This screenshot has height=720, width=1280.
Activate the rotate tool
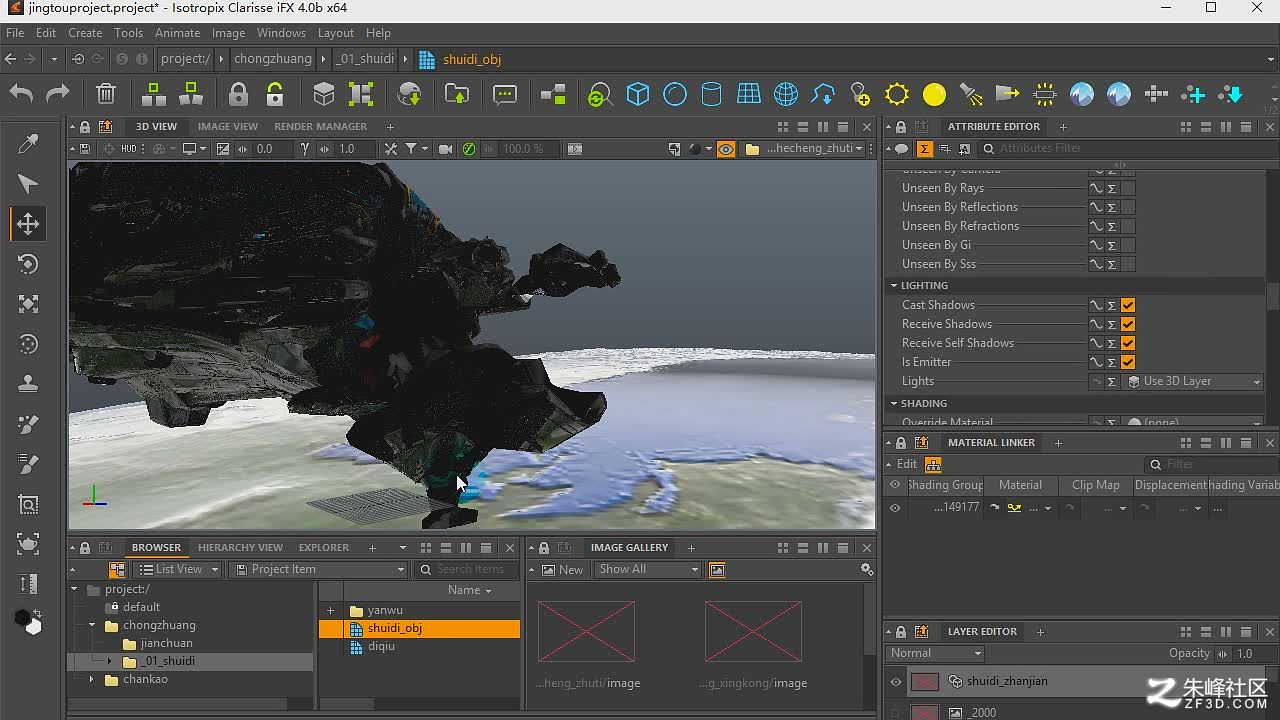pyautogui.click(x=28, y=264)
